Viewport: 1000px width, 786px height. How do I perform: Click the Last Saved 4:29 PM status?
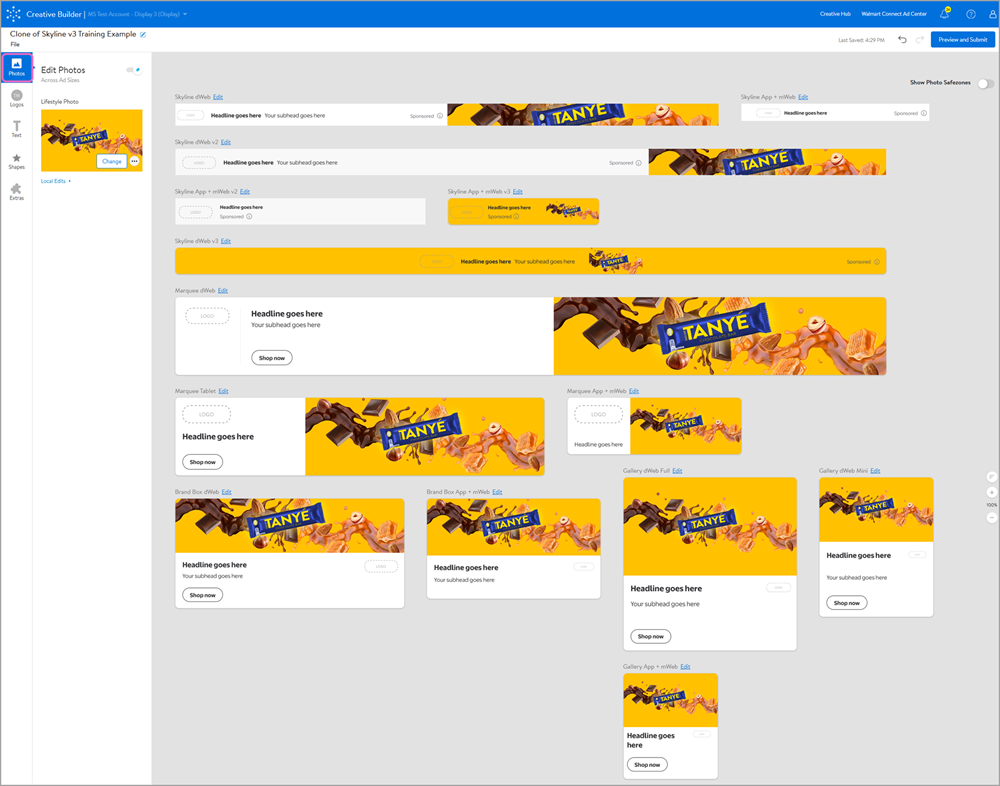tap(862, 40)
